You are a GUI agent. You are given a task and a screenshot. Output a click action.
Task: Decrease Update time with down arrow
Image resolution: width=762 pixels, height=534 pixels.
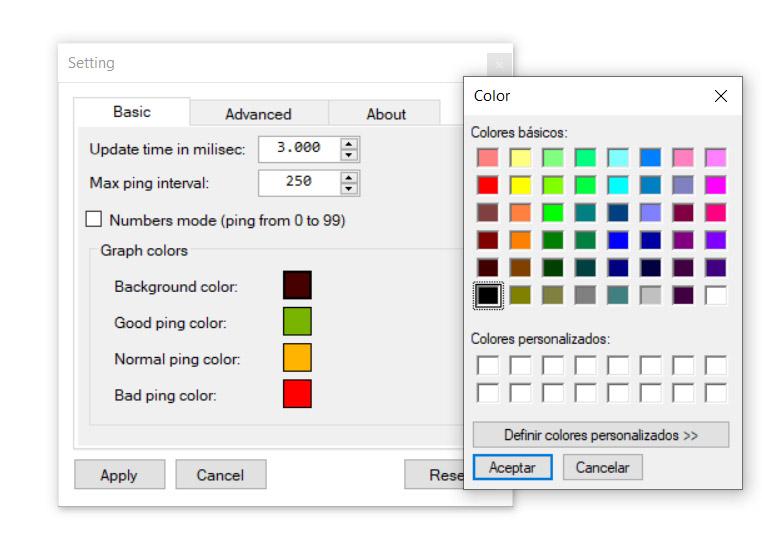(348, 155)
